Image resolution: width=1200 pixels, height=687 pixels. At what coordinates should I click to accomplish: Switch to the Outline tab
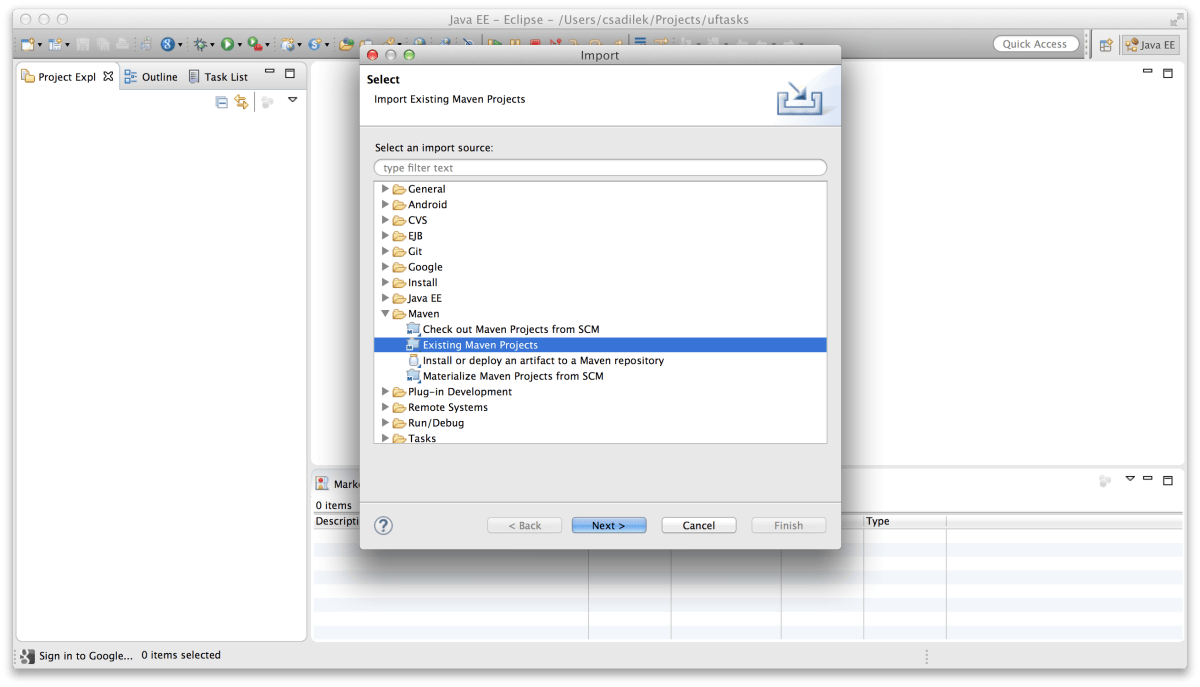pos(151,77)
